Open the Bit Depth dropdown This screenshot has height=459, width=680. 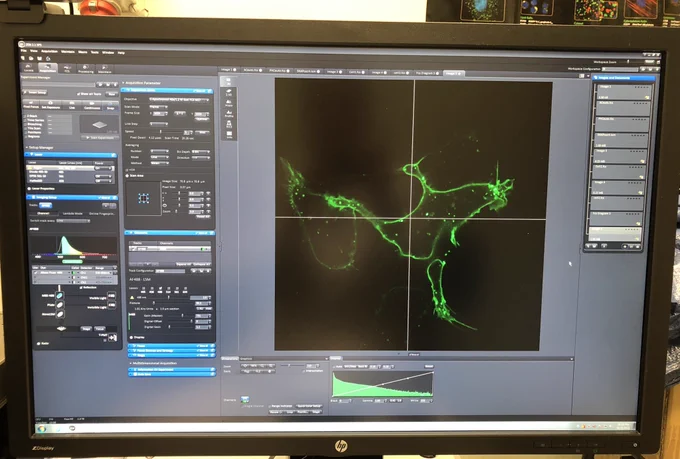pyautogui.click(x=201, y=151)
